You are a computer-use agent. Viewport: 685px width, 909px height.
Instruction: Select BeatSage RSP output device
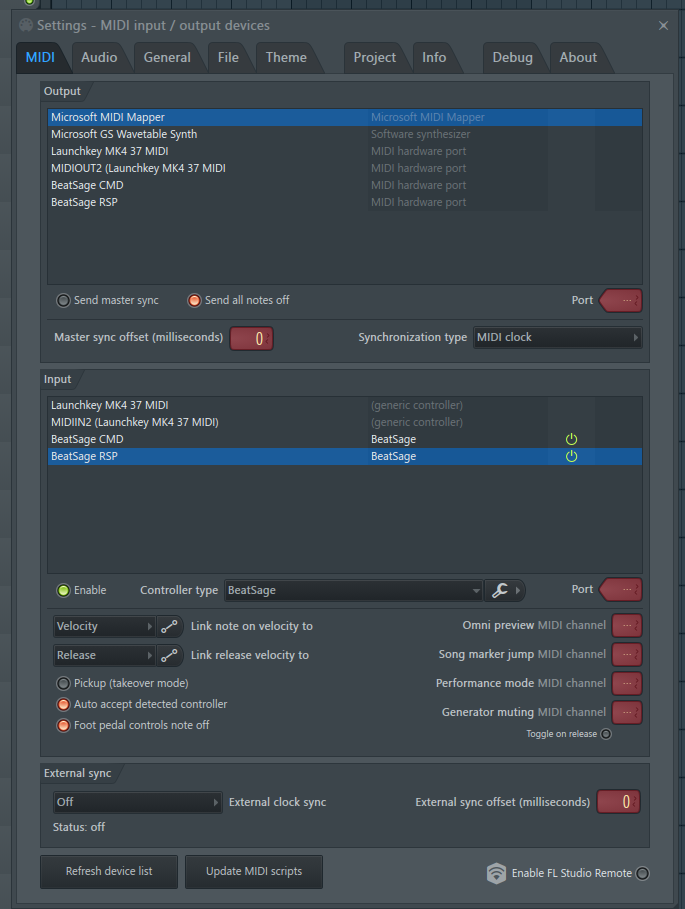pyautogui.click(x=345, y=202)
